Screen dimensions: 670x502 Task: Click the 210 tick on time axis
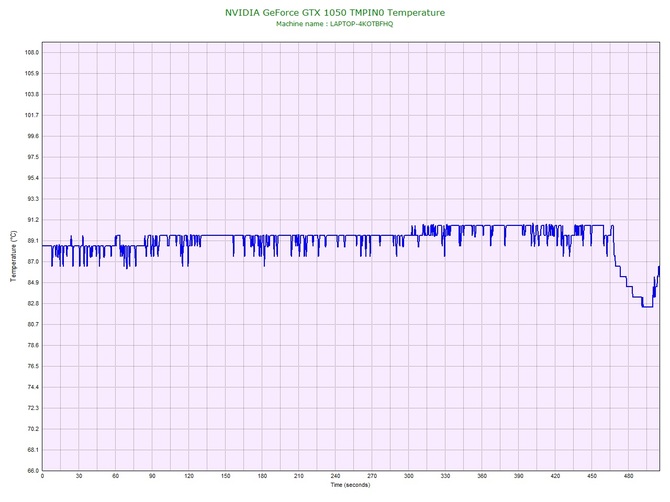click(x=299, y=476)
